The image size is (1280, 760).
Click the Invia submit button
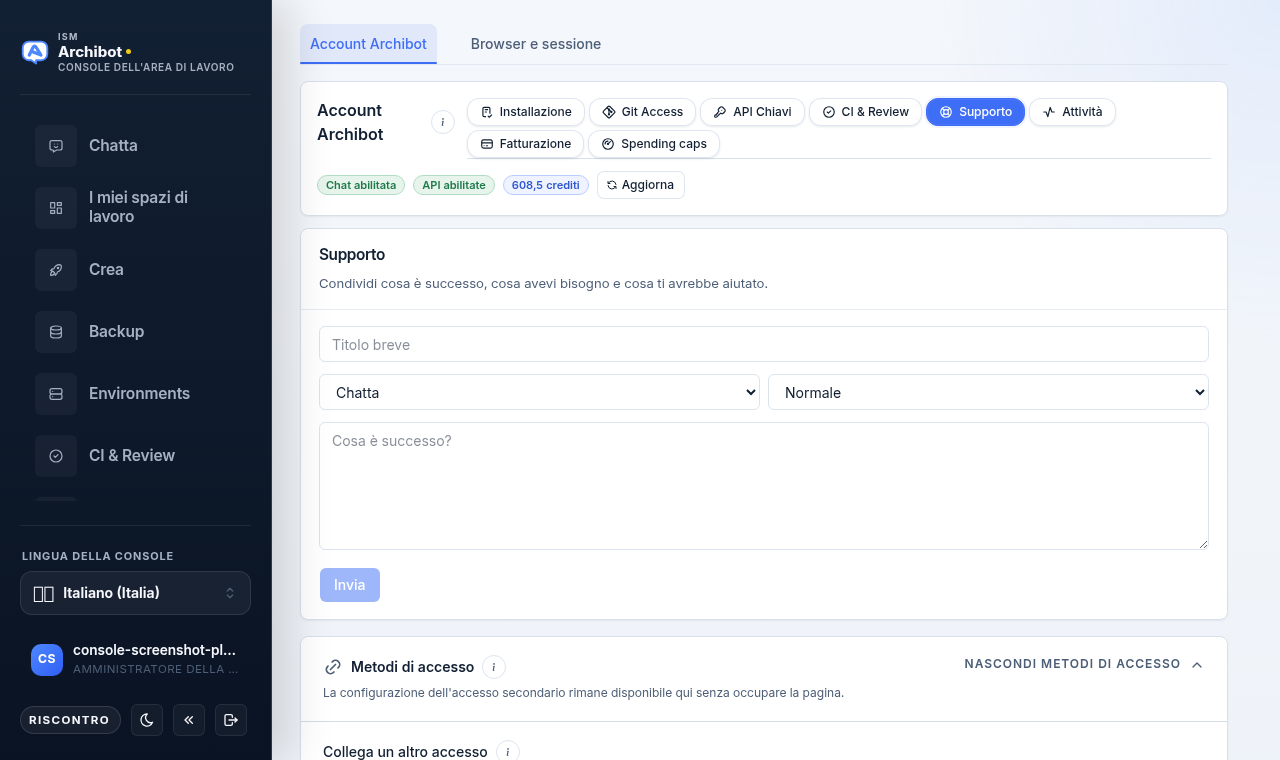click(350, 585)
